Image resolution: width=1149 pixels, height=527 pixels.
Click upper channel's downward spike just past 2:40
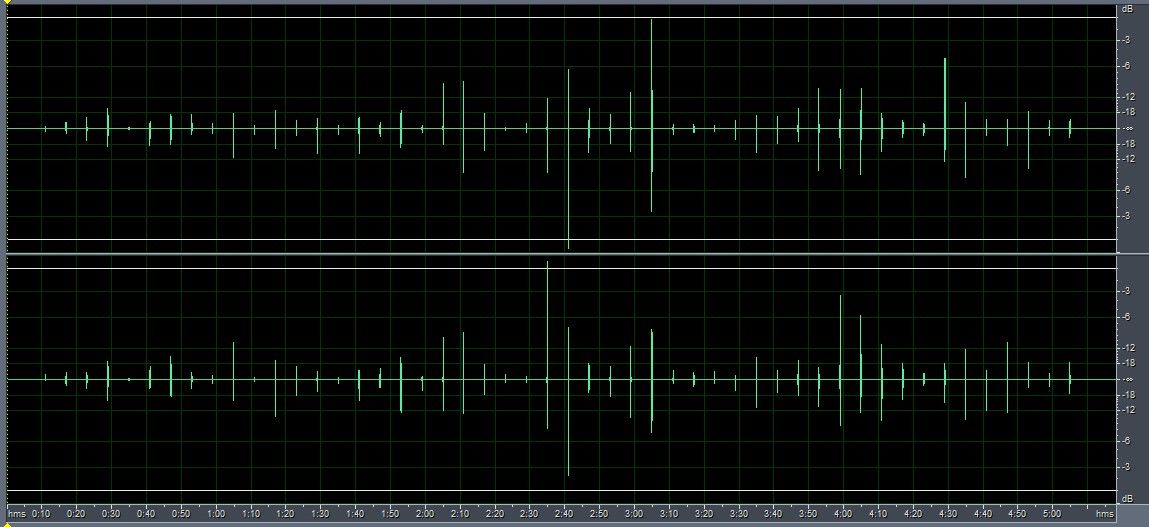(x=568, y=158)
